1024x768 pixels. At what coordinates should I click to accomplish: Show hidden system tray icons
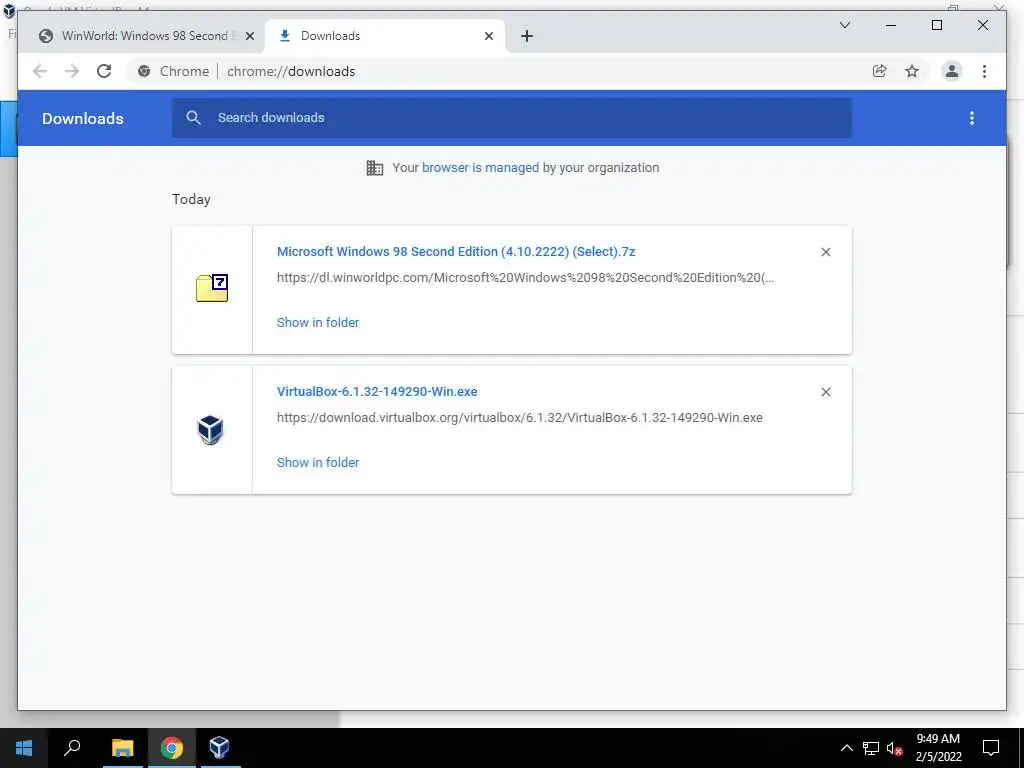(846, 748)
